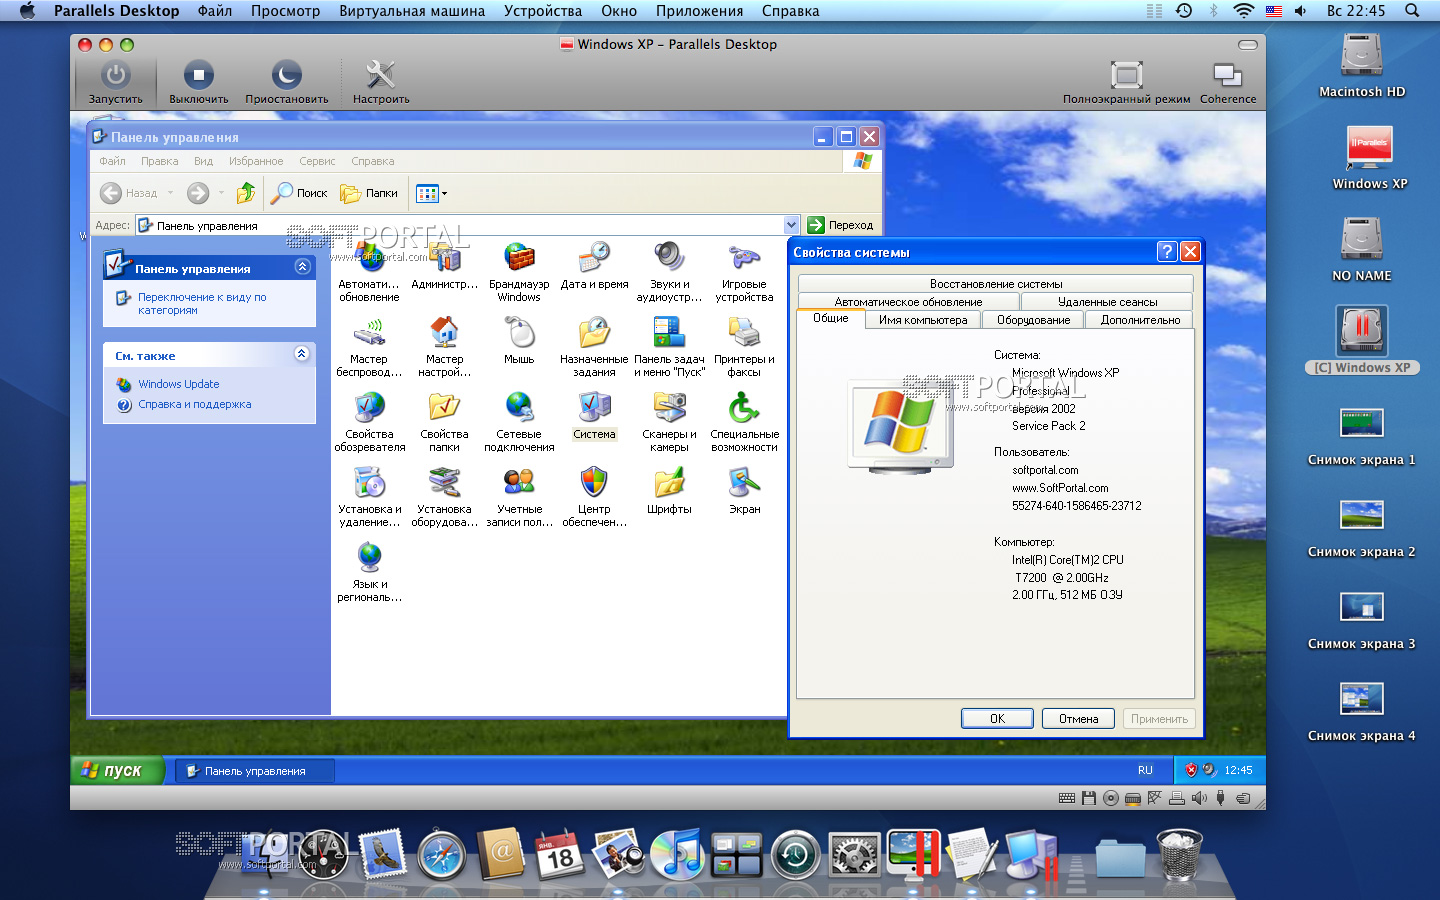The width and height of the screenshot is (1440, 900).
Task: Open Звуки и аудиоустройства icon
Action: pos(669,271)
